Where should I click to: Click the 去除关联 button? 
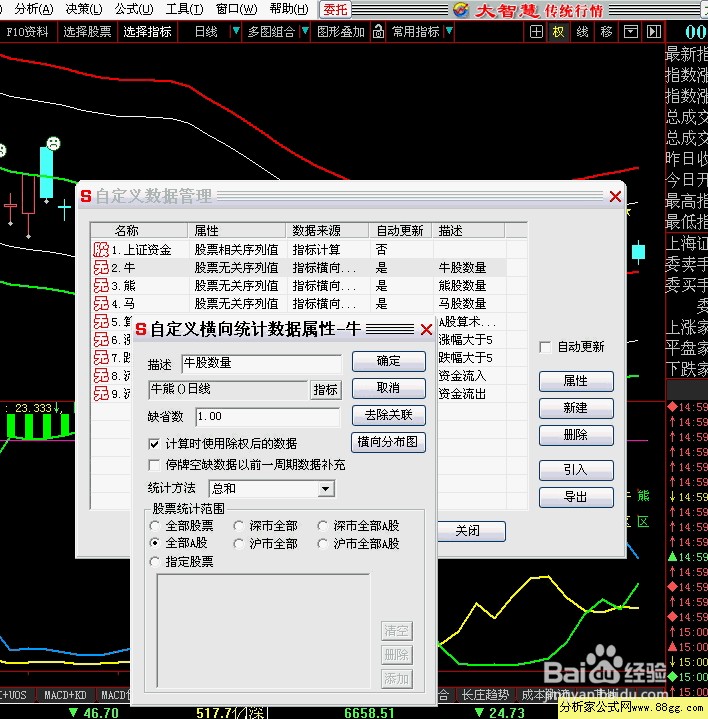click(388, 415)
